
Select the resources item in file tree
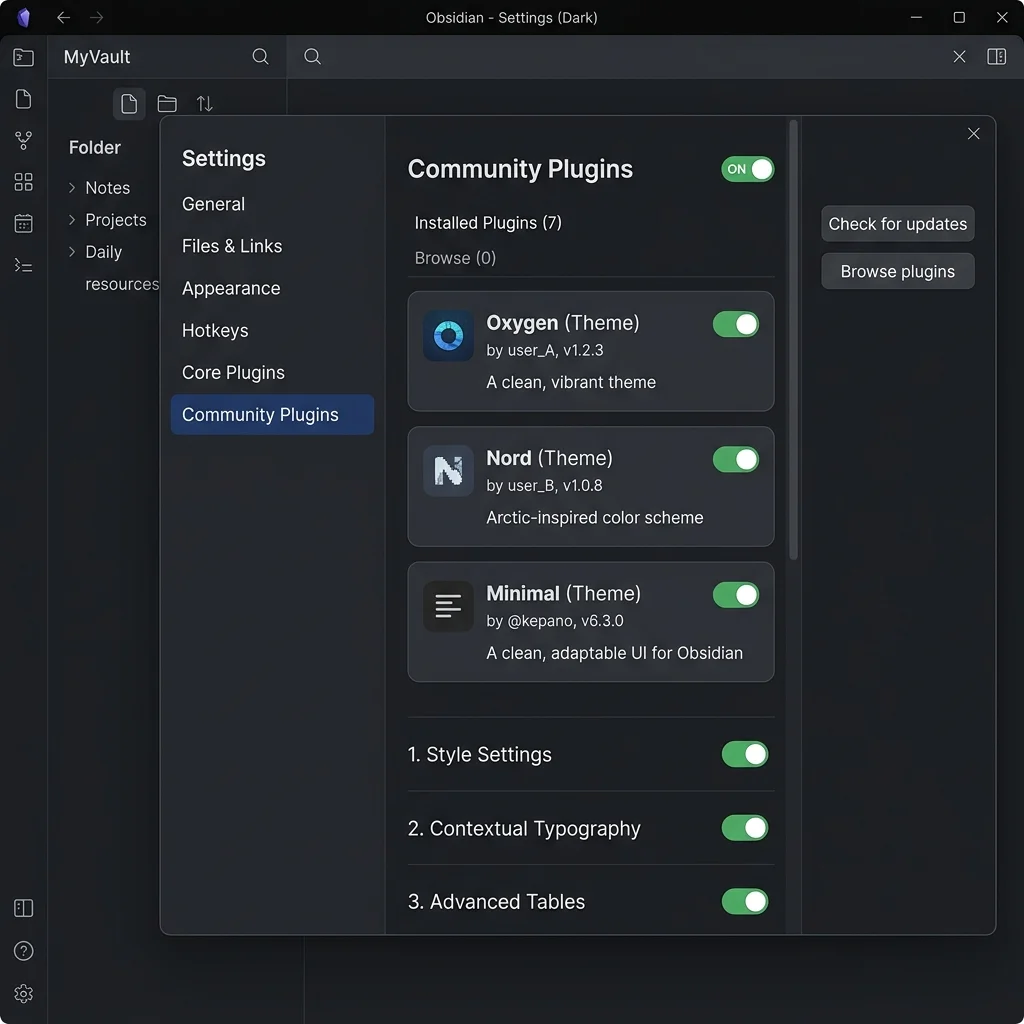[121, 285]
